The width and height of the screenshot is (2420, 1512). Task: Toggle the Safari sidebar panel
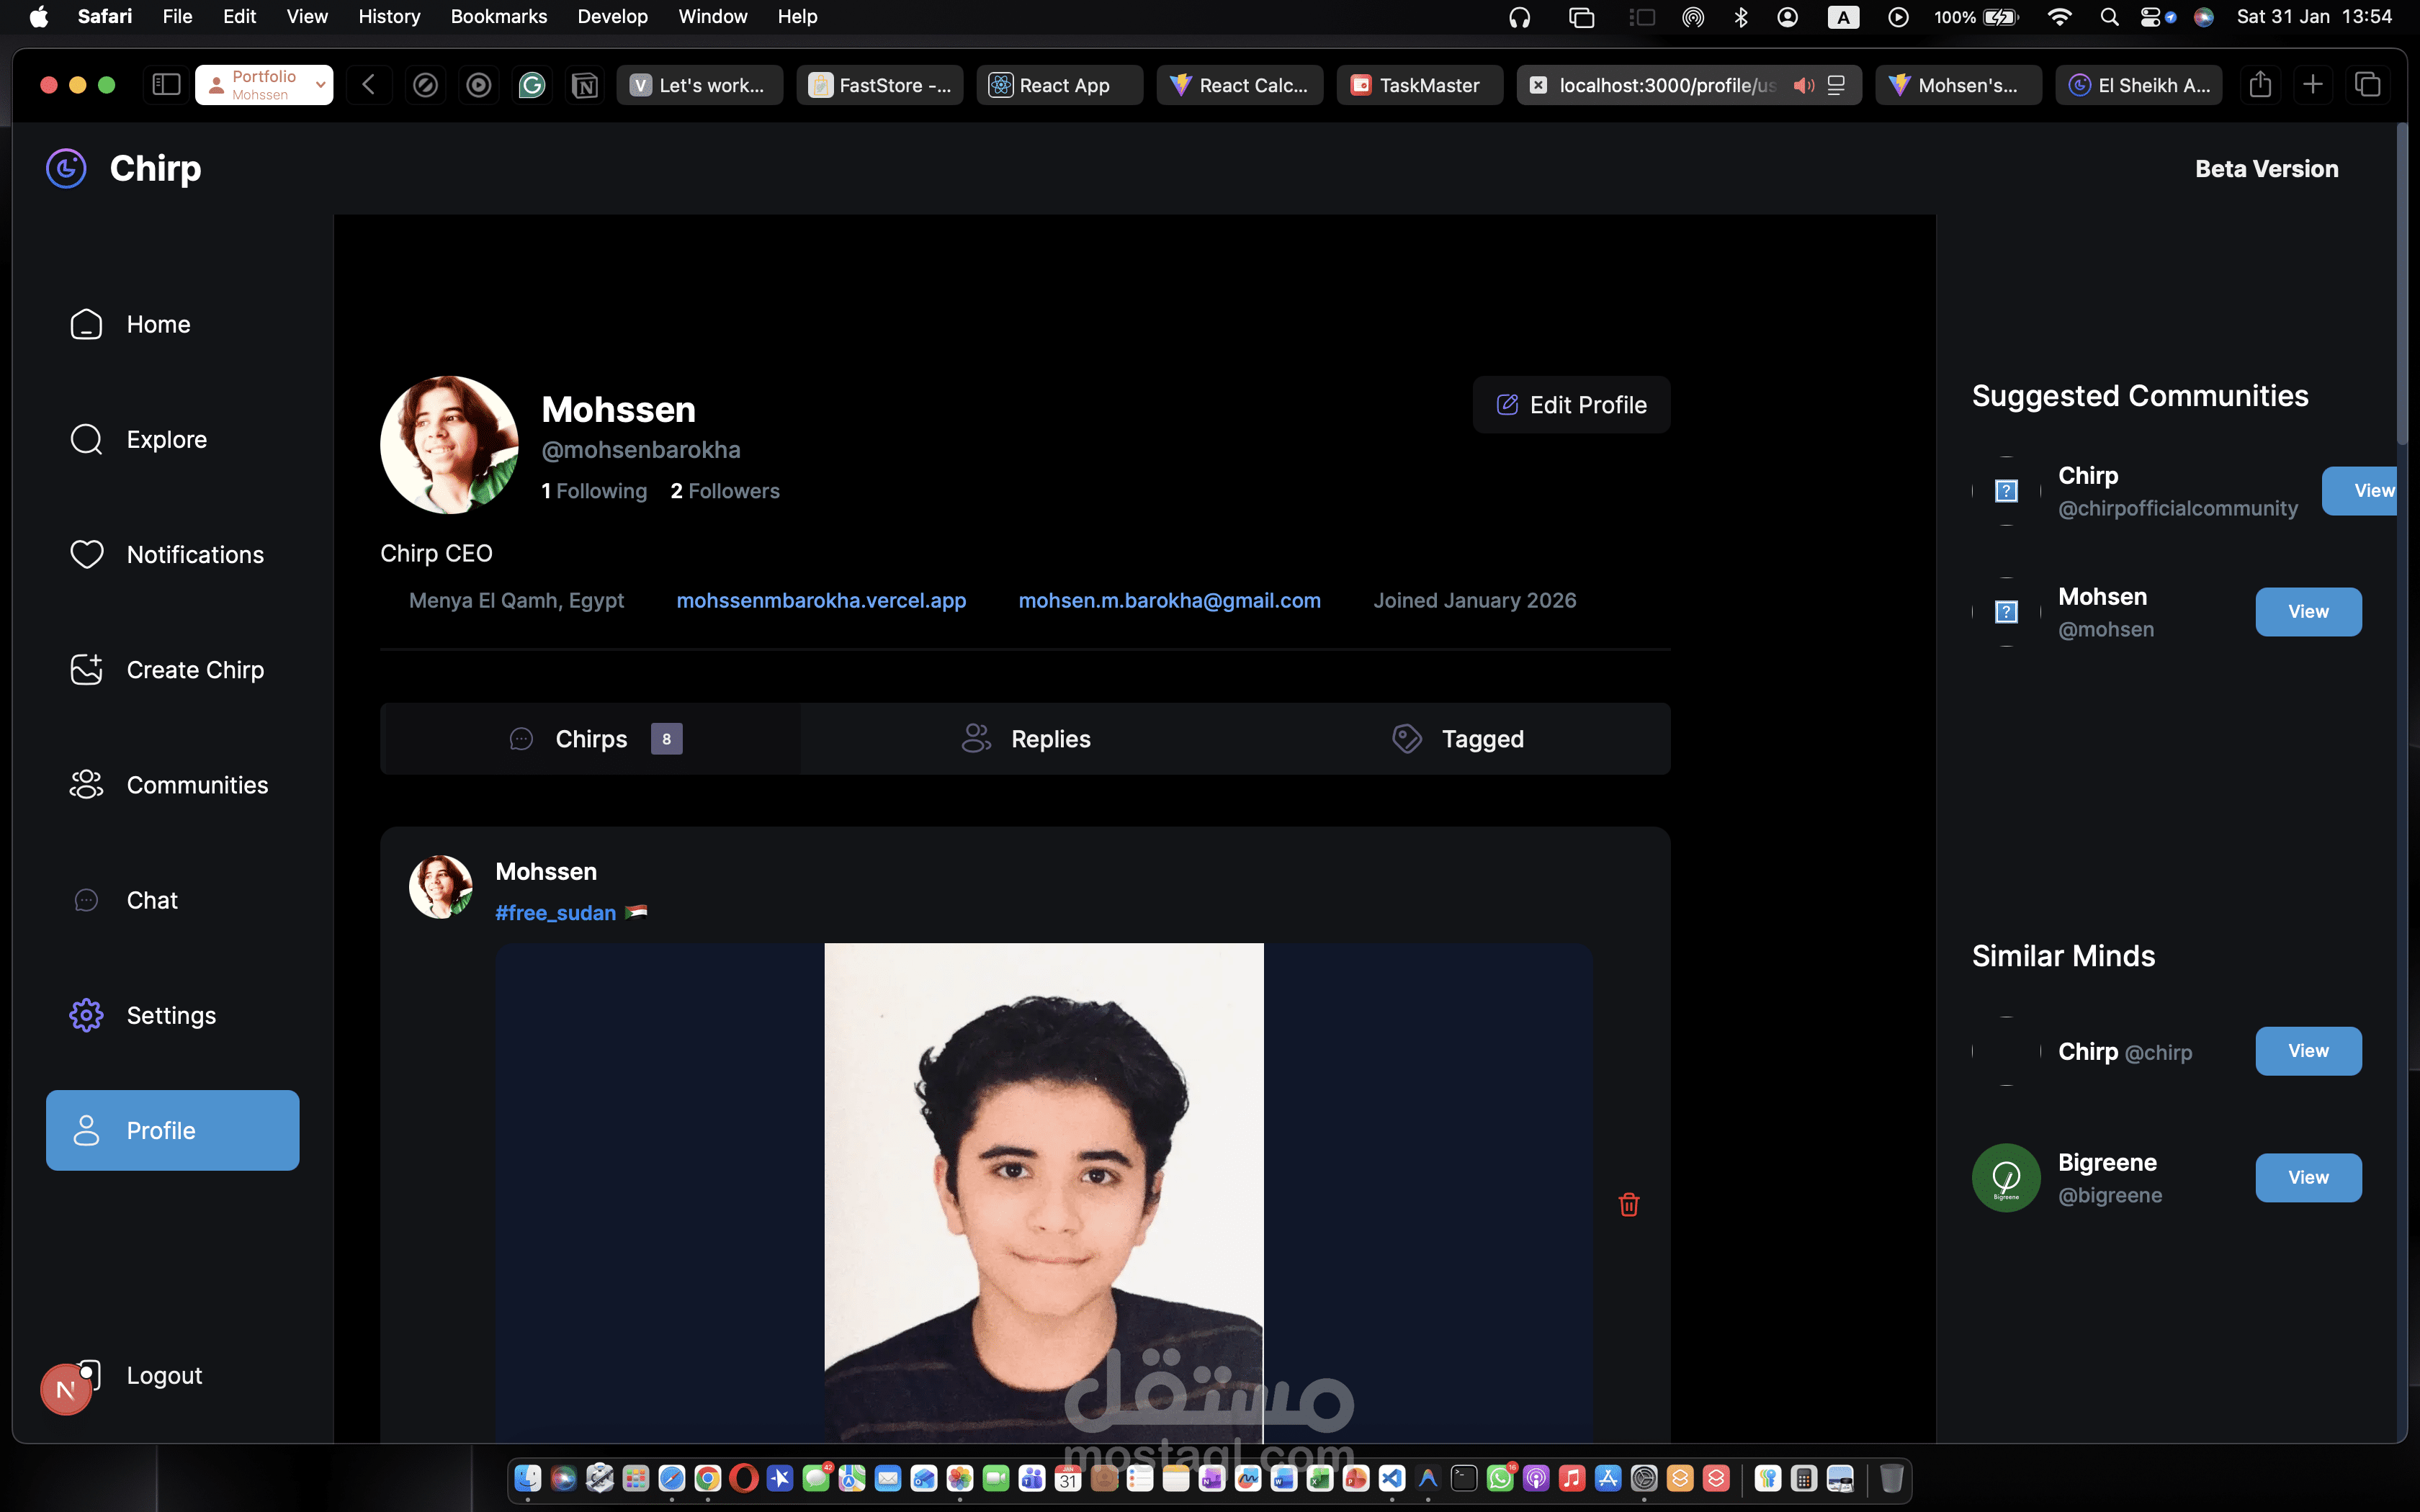(166, 85)
